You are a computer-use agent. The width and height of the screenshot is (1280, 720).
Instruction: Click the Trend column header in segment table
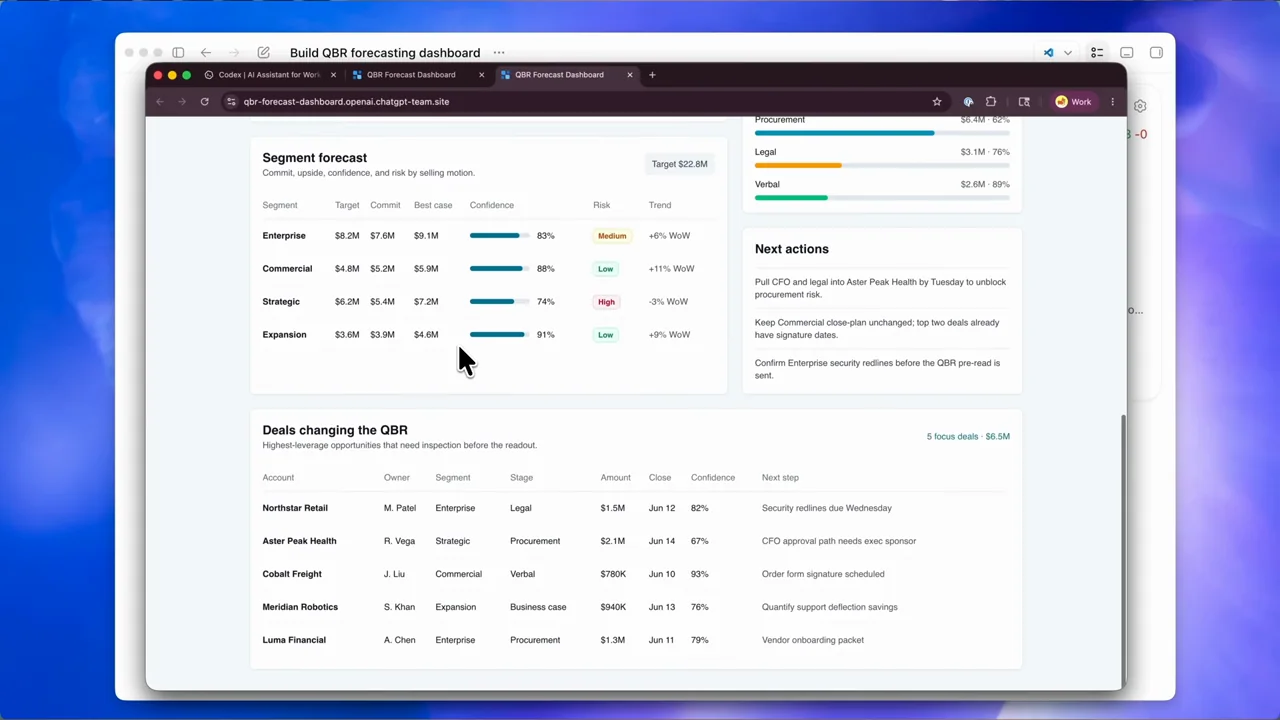tap(660, 206)
